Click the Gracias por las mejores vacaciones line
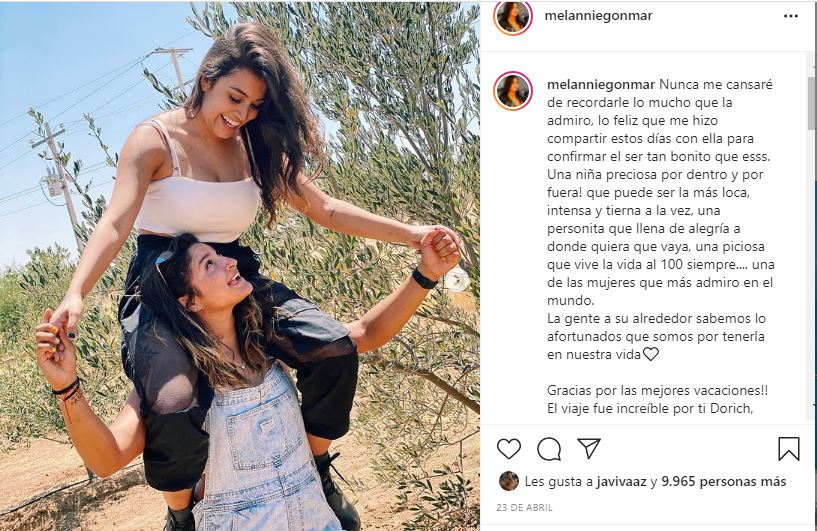The height and width of the screenshot is (531, 817). pyautogui.click(x=657, y=390)
